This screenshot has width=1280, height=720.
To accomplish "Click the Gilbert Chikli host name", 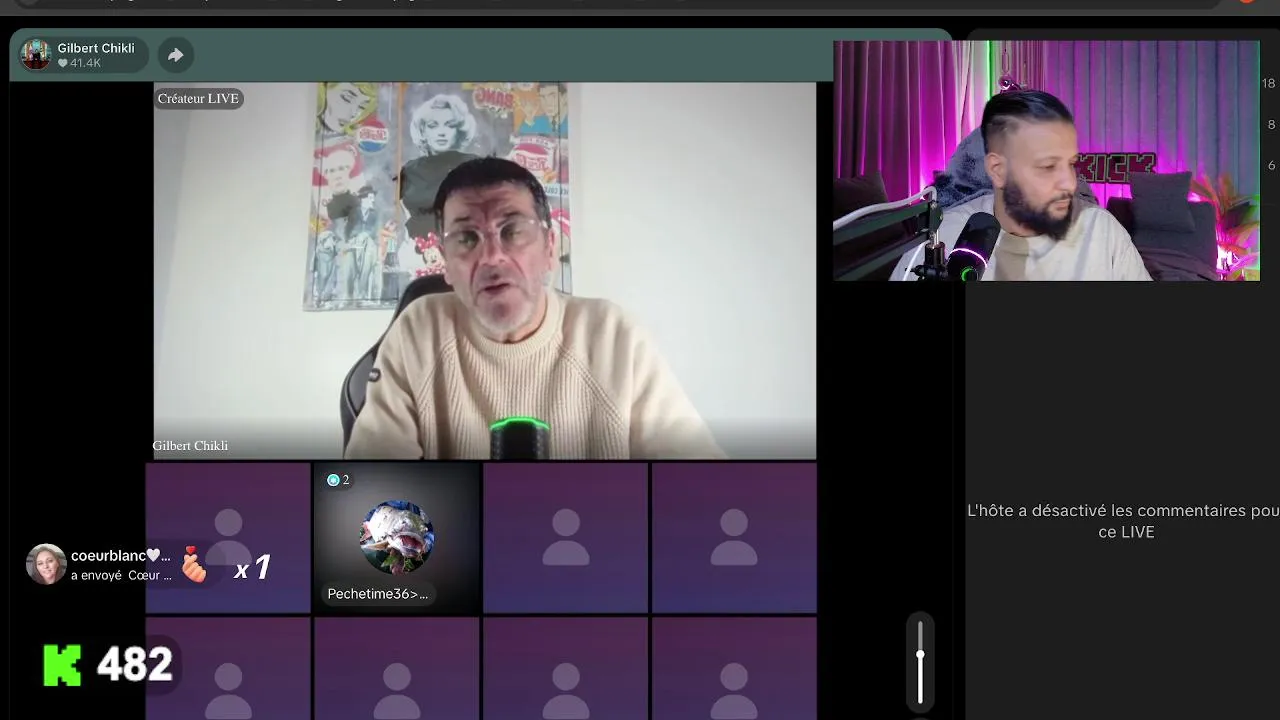I will [96, 48].
